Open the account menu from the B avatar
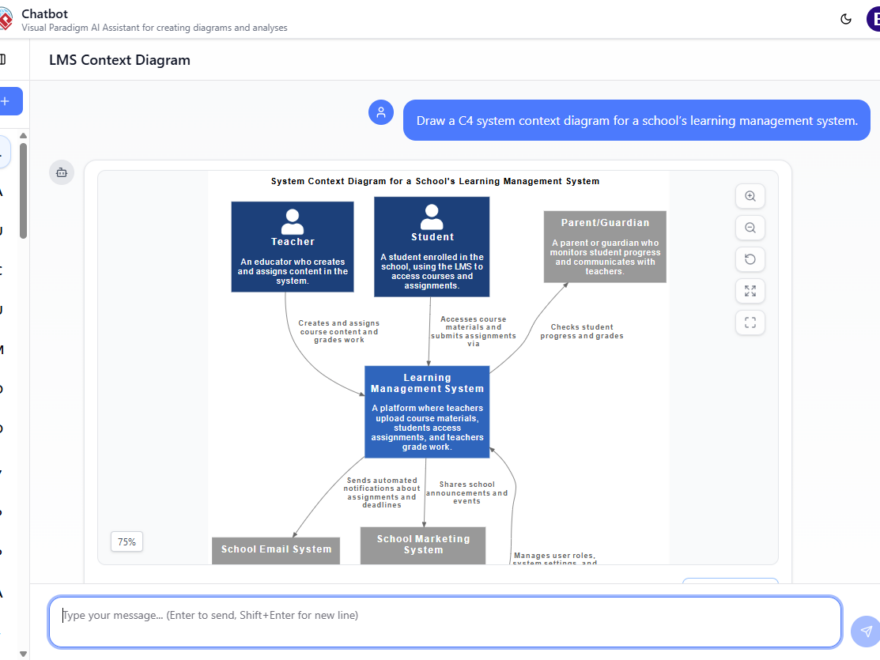880x660 pixels. [874, 19]
